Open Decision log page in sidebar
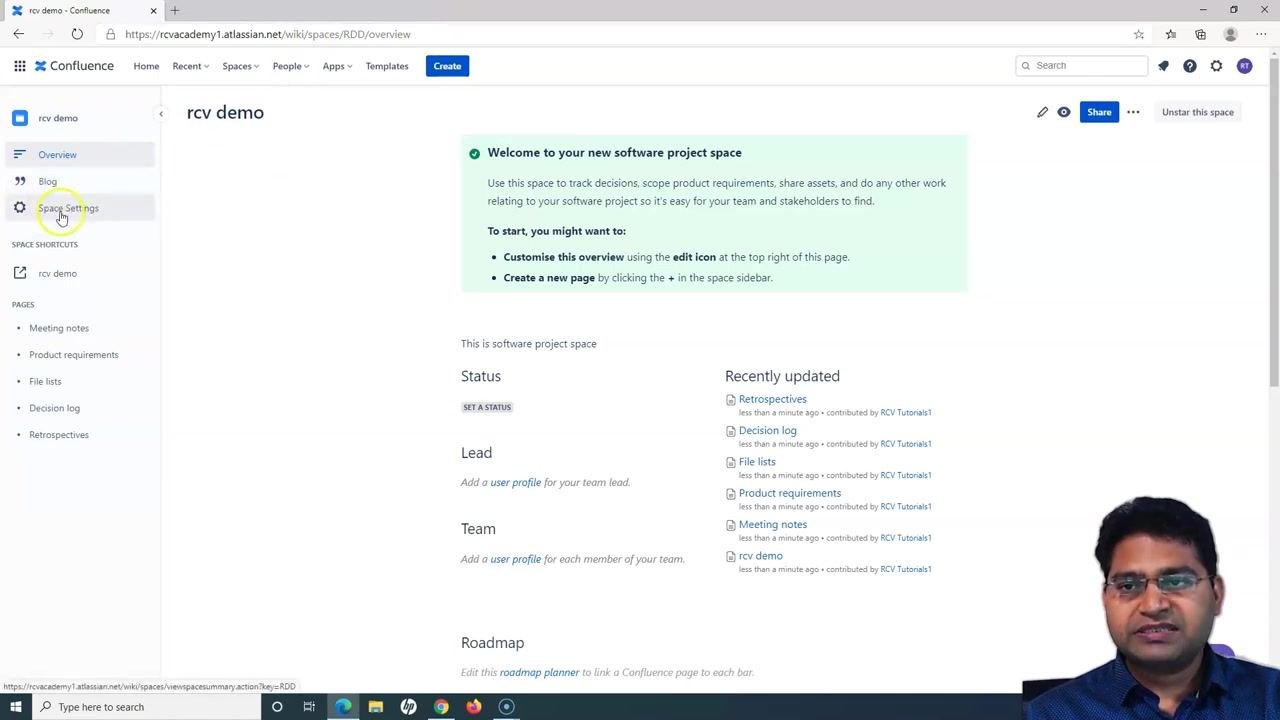 pos(54,408)
